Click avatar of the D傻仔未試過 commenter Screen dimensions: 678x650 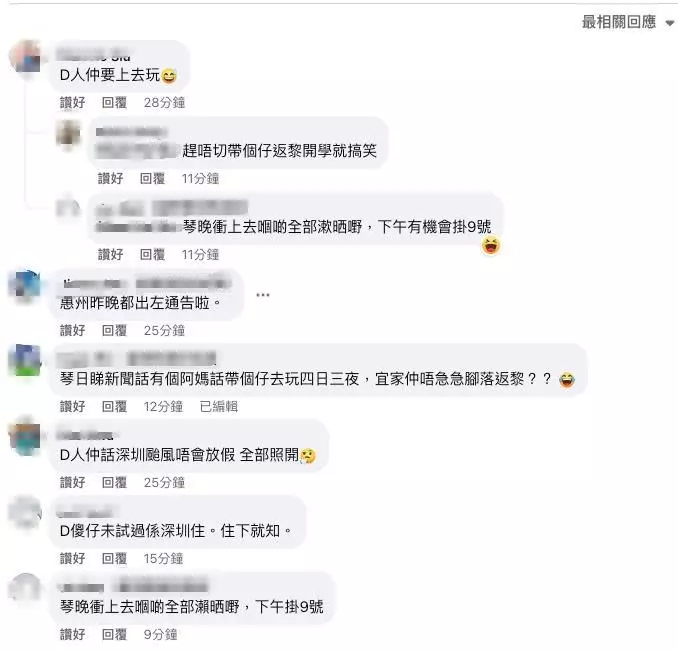[x=25, y=513]
